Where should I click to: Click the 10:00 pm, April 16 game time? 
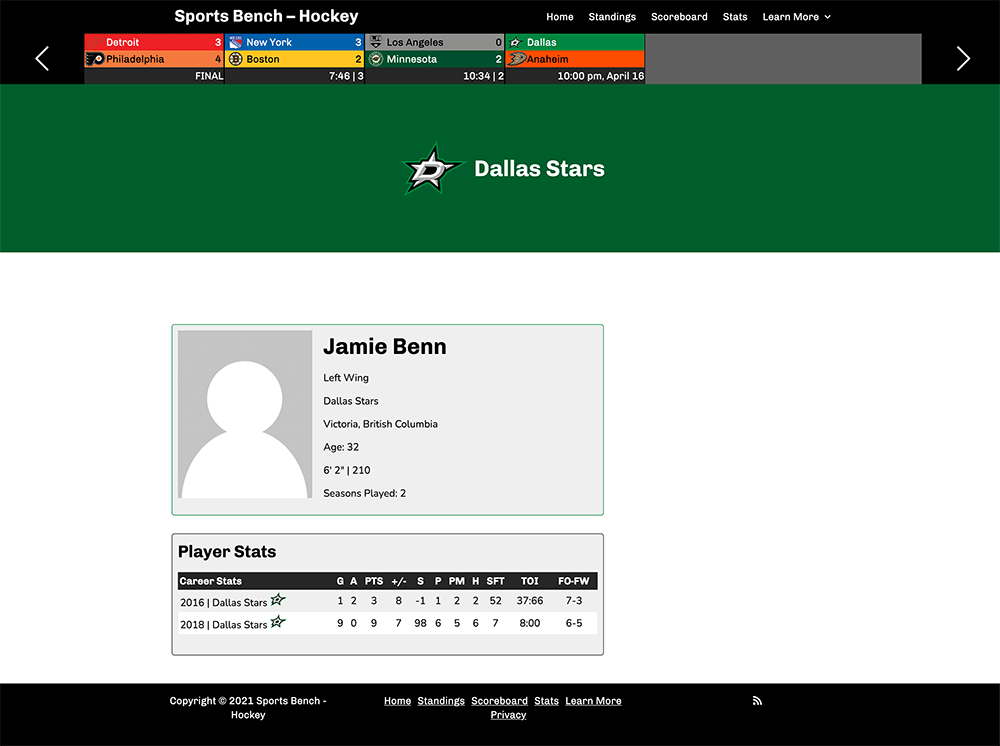[601, 76]
